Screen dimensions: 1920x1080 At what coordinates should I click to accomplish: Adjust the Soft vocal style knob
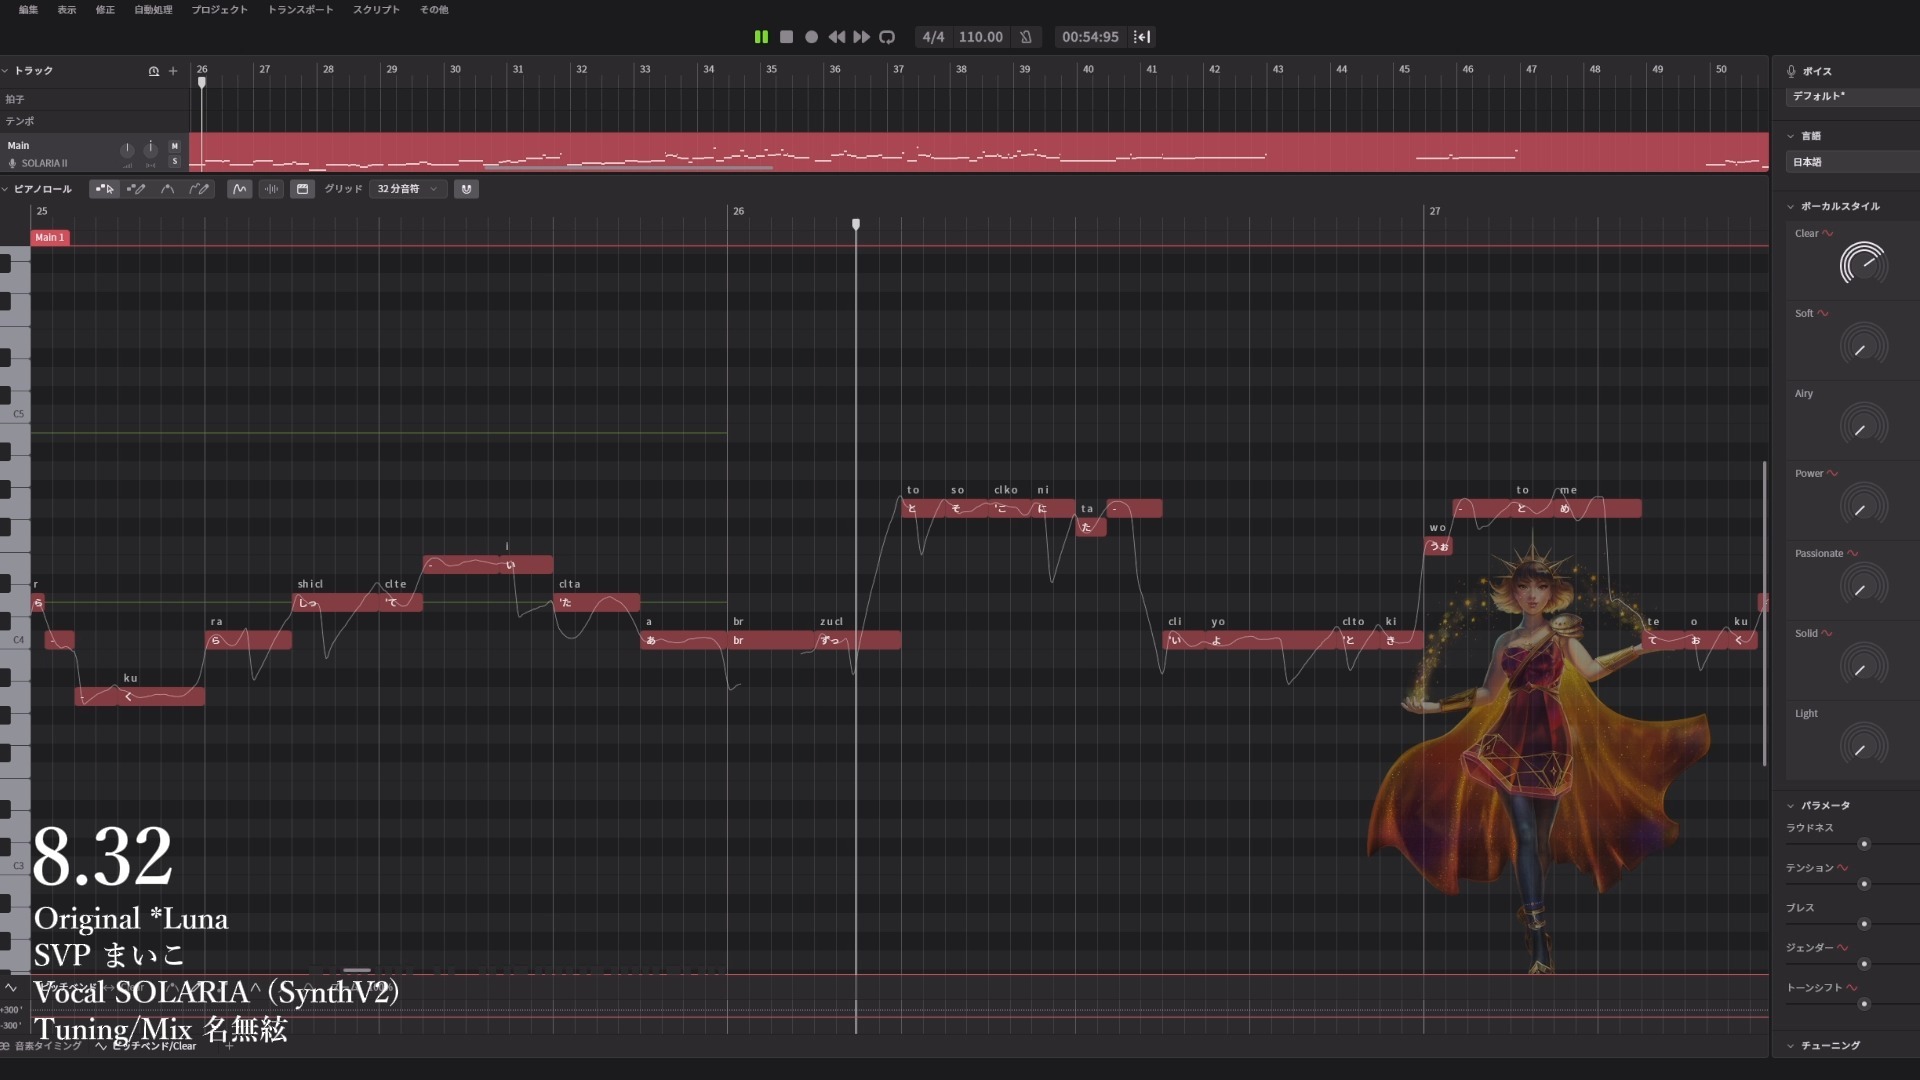click(1863, 346)
